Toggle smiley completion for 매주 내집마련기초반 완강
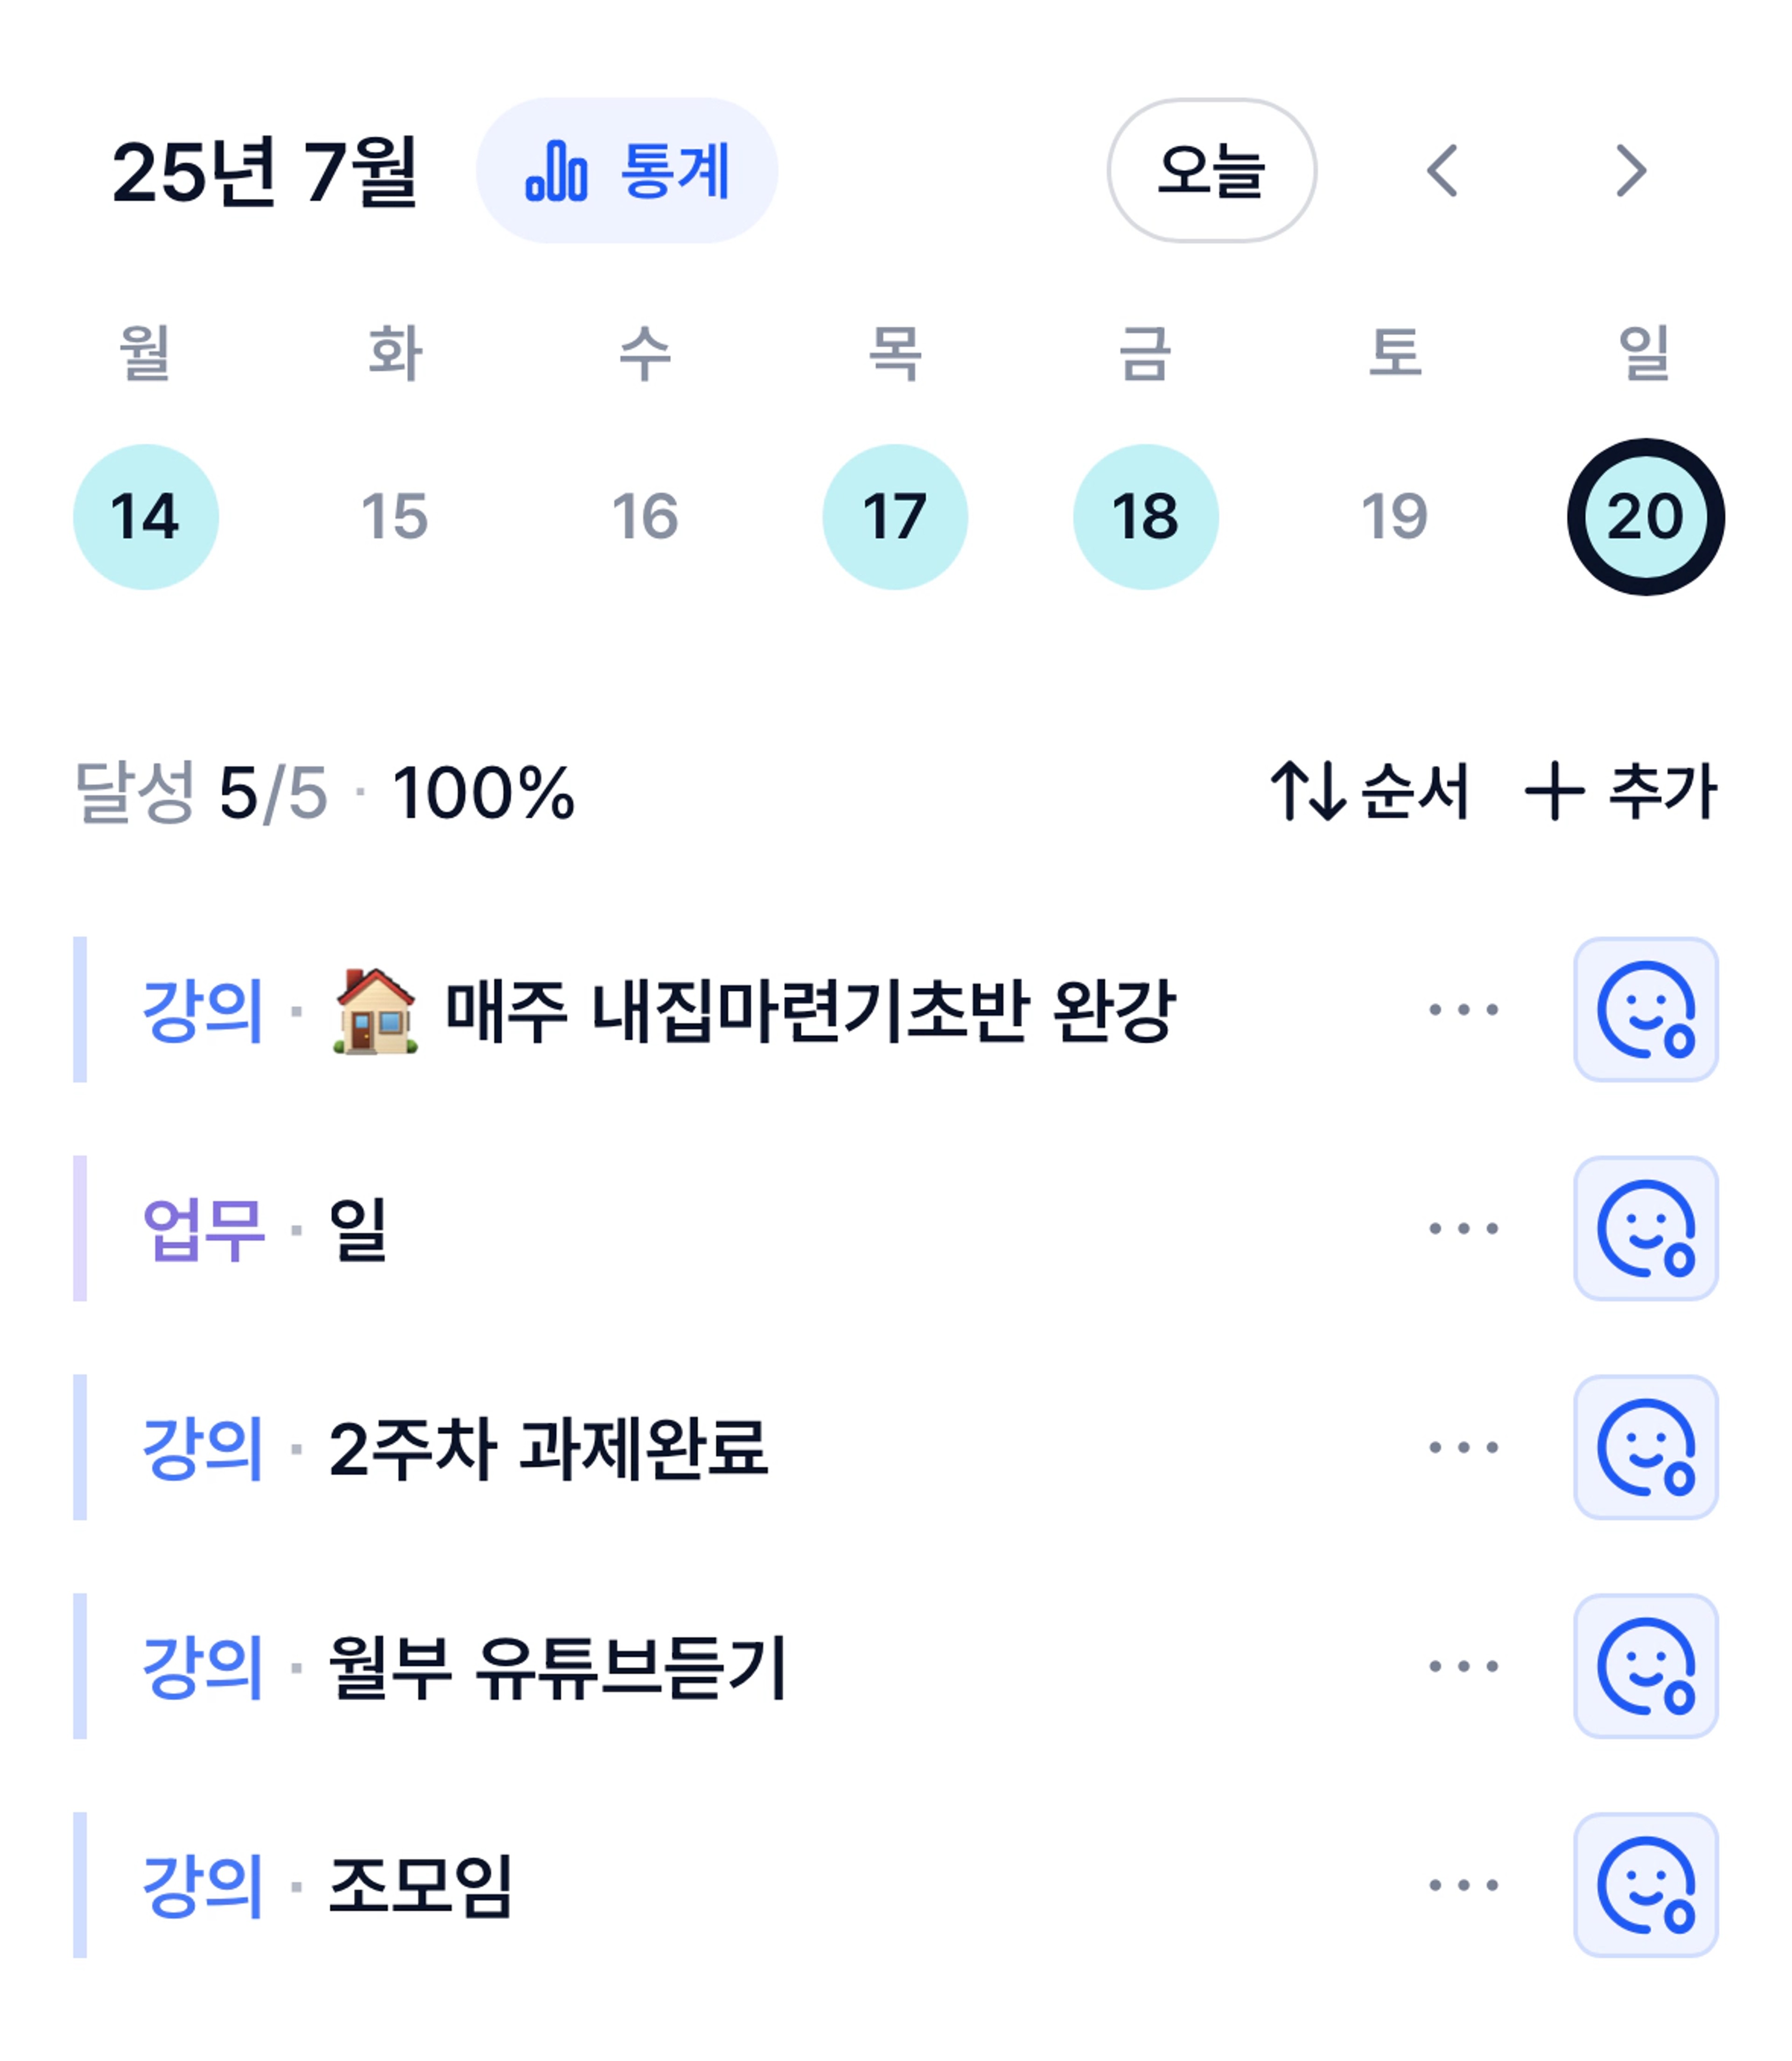Screen dimensions: 1792x2061 (x=1646, y=1009)
